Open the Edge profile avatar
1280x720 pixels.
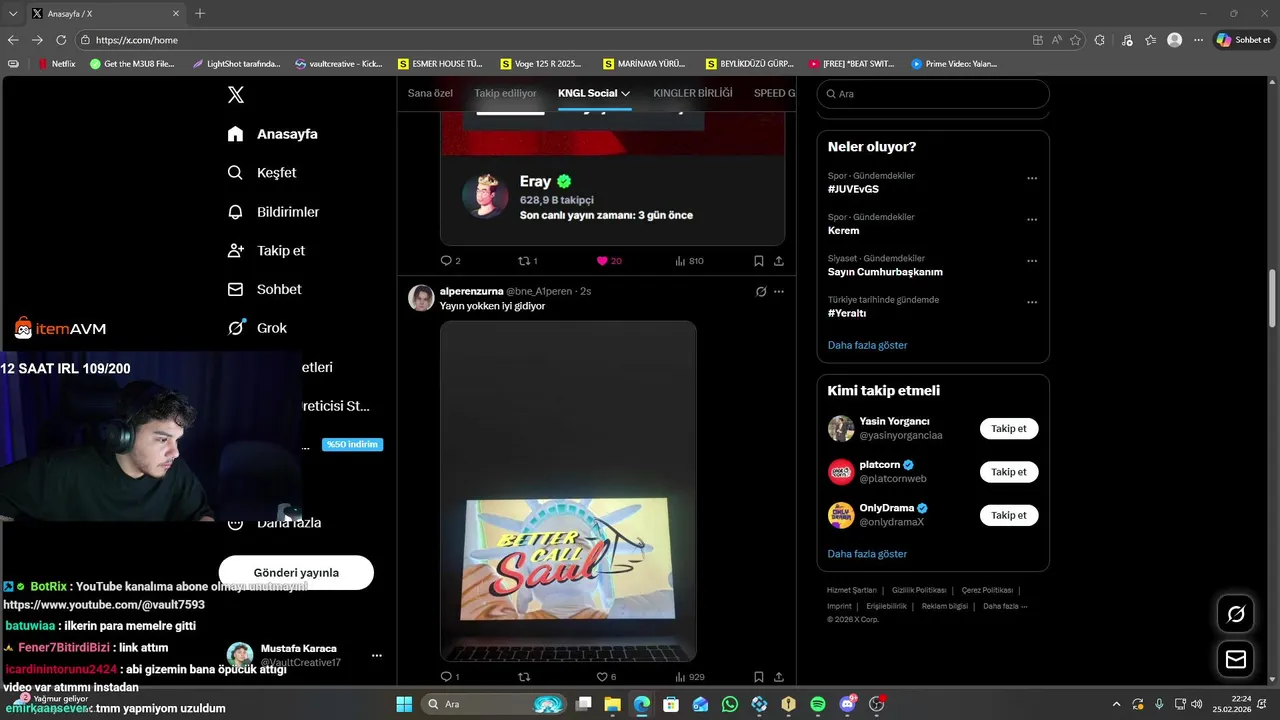(1175, 40)
